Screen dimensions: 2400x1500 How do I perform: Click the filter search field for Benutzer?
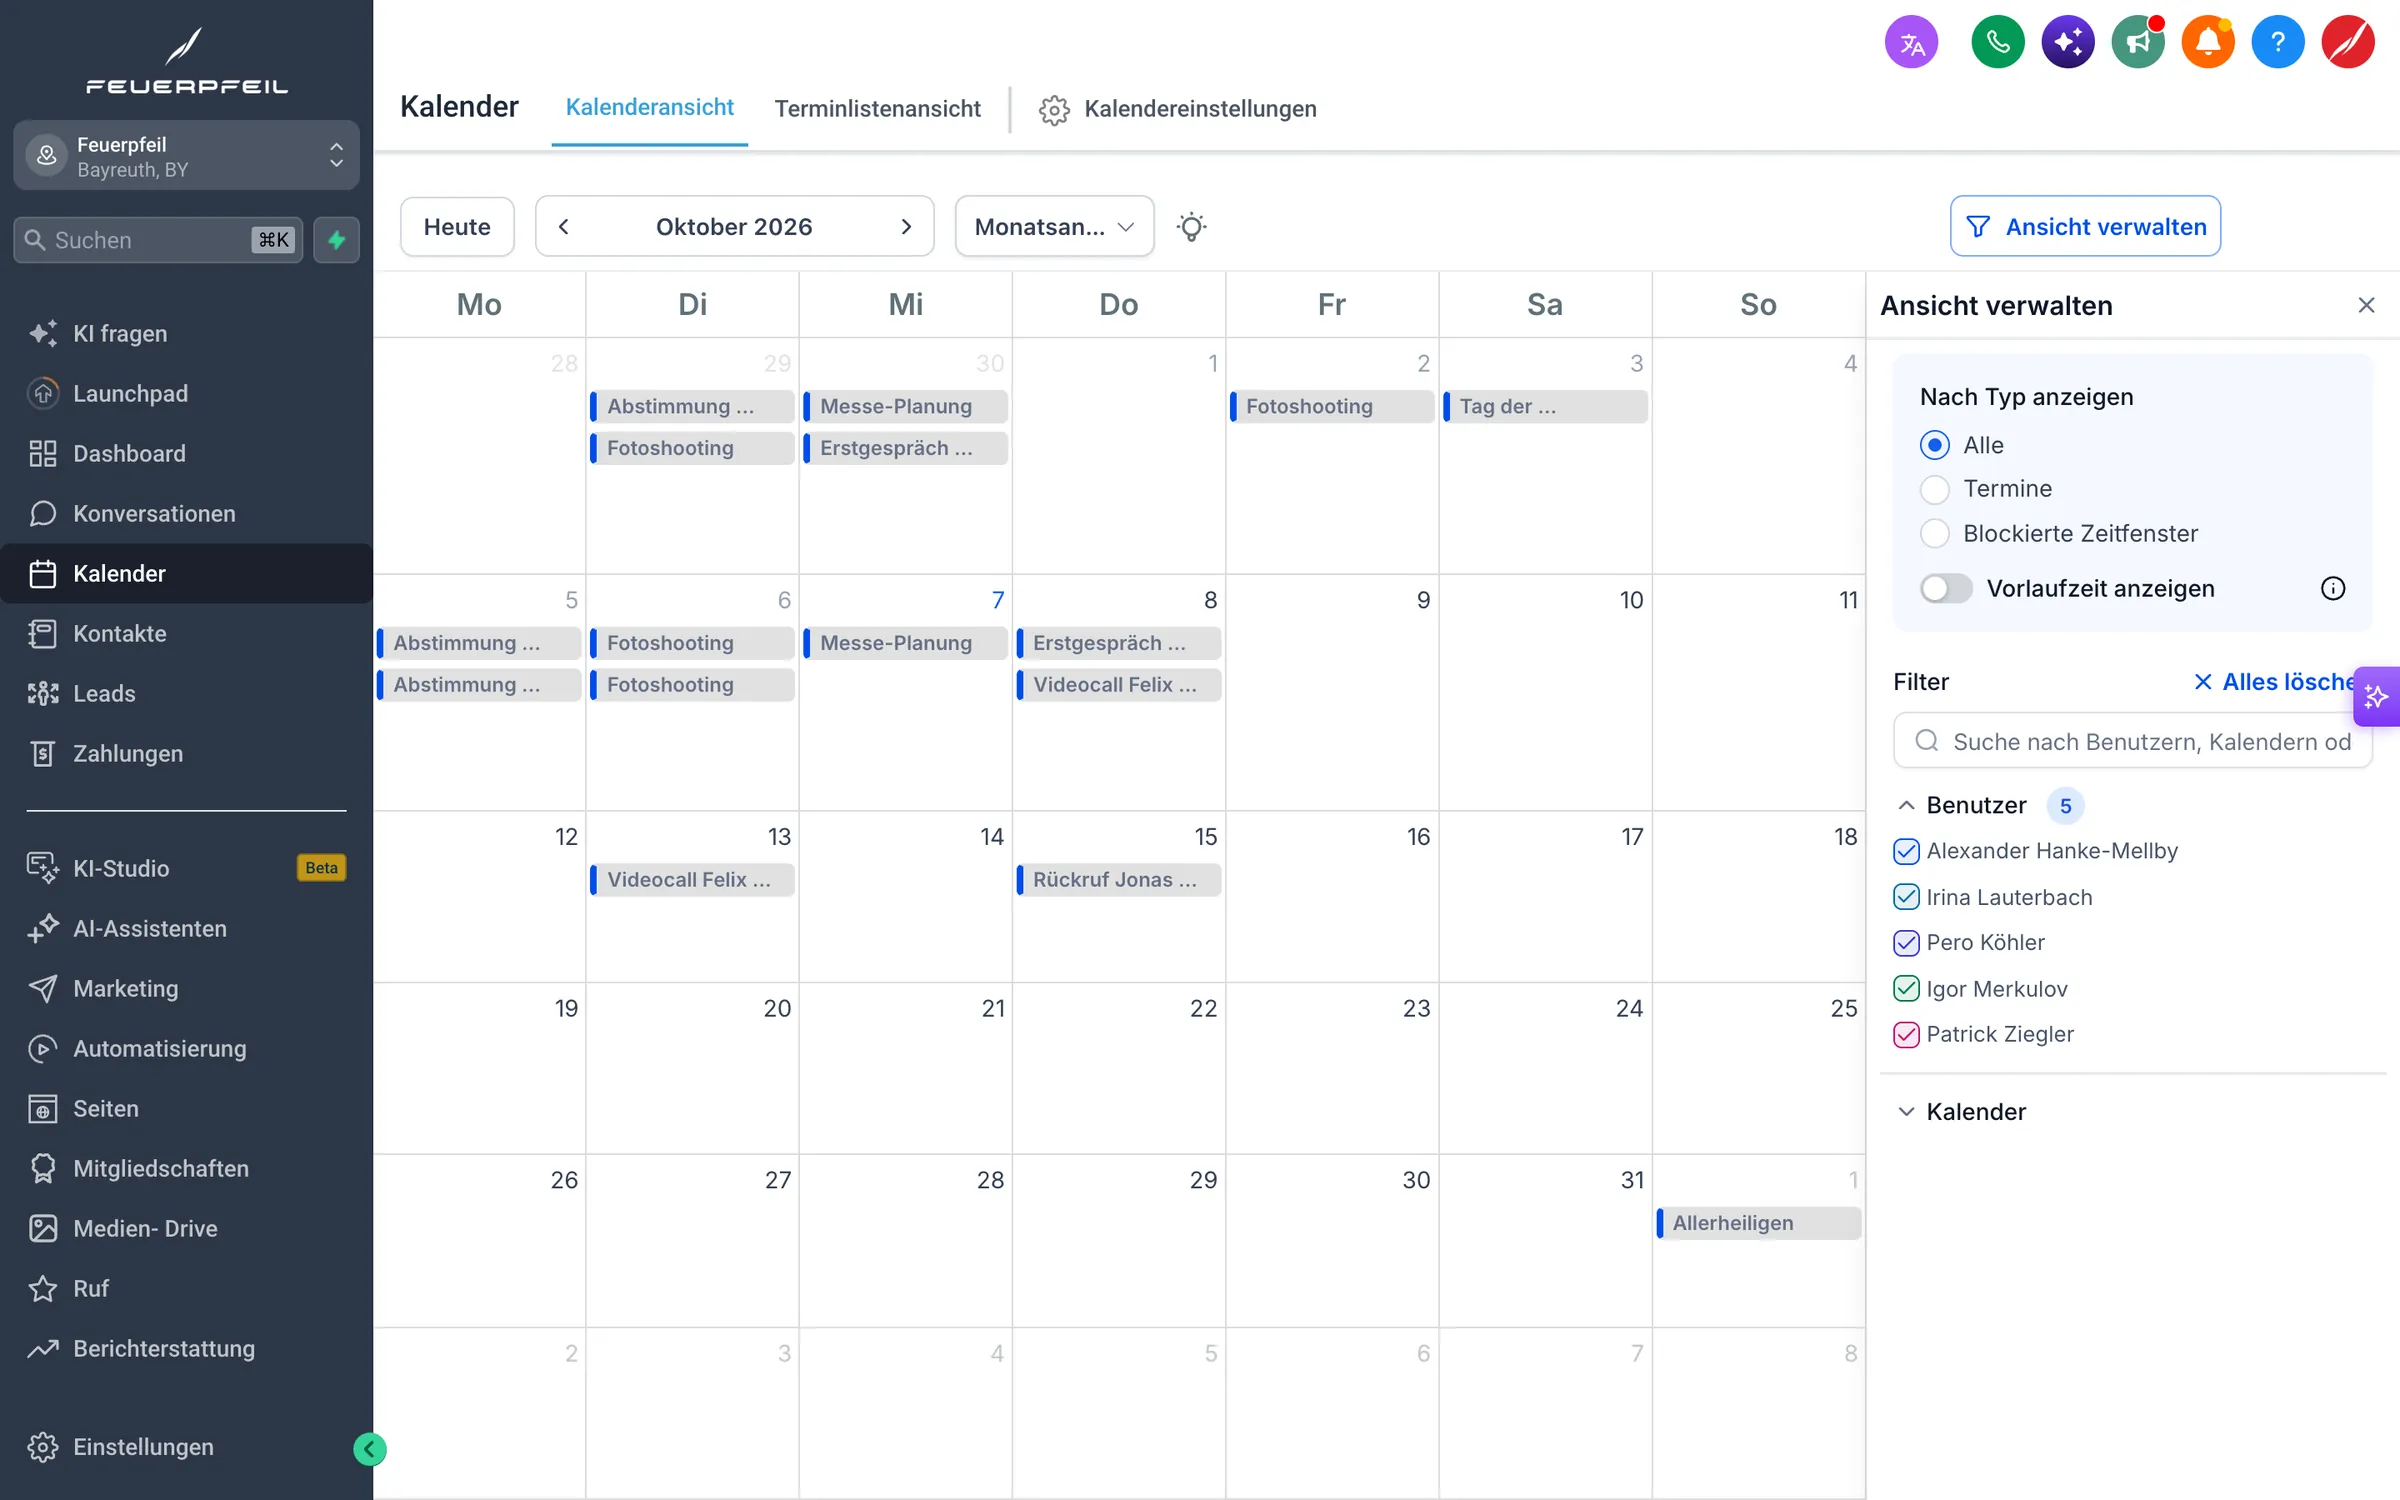coord(2131,741)
